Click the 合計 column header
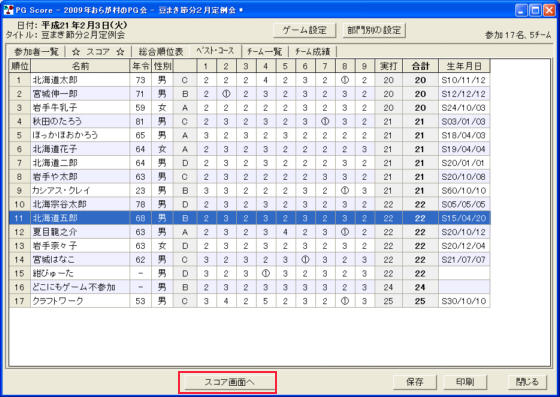 [x=420, y=66]
